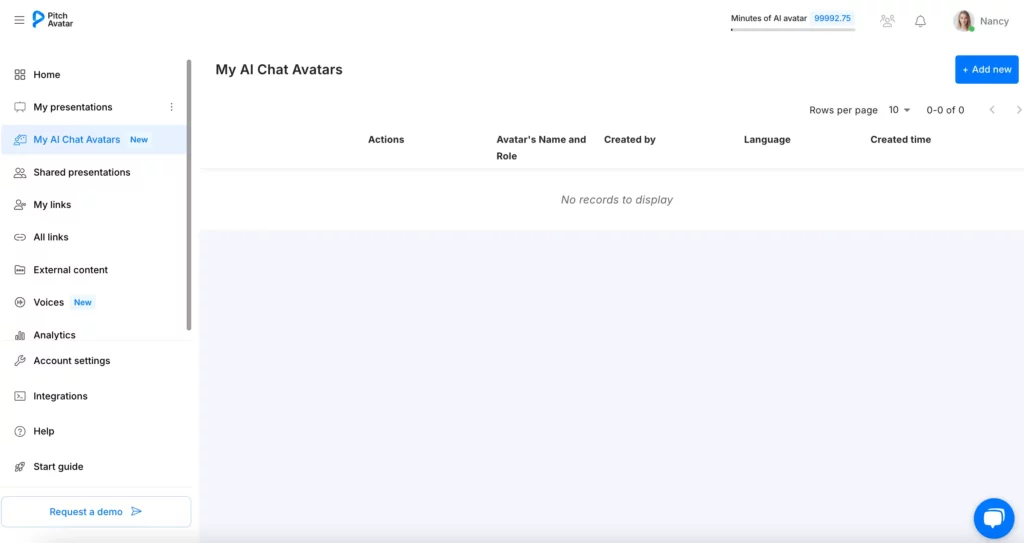
Task: Click the Start guide rocket icon
Action: tap(20, 467)
